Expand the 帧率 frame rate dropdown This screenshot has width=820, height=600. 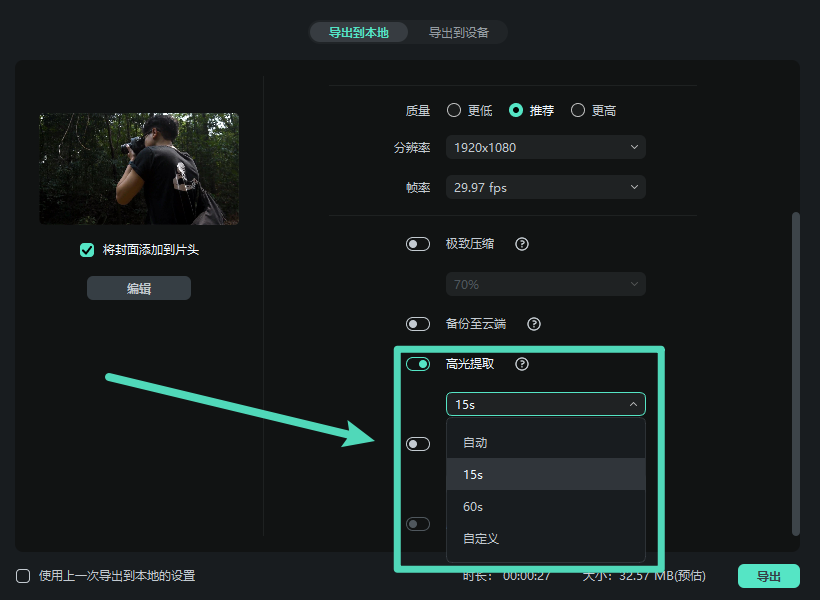pyautogui.click(x=545, y=187)
